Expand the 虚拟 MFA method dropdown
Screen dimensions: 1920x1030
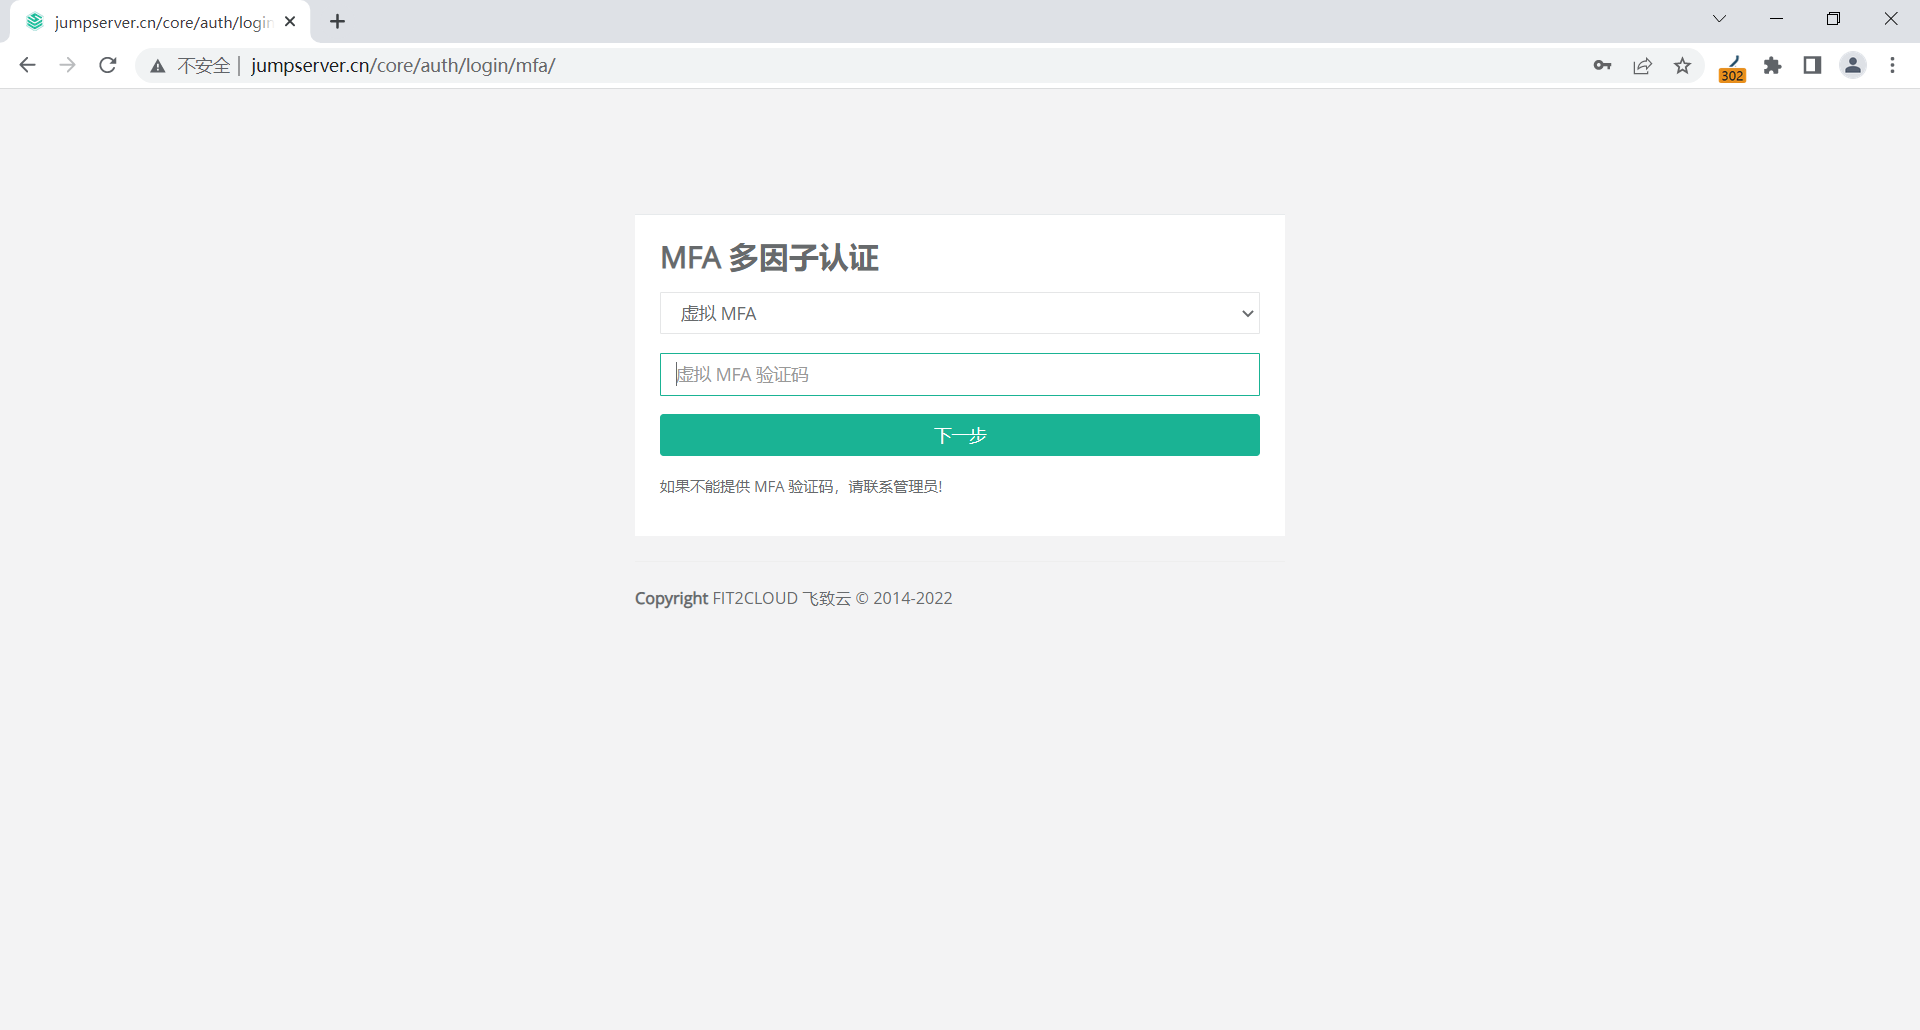click(x=960, y=313)
